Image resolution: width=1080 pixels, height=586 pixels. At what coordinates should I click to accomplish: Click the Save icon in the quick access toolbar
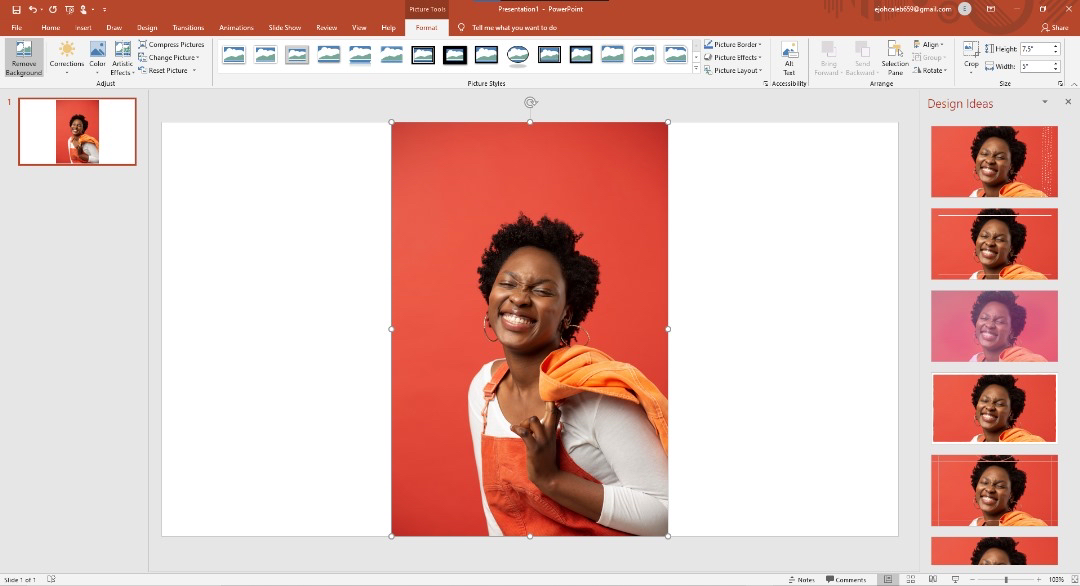pyautogui.click(x=16, y=9)
